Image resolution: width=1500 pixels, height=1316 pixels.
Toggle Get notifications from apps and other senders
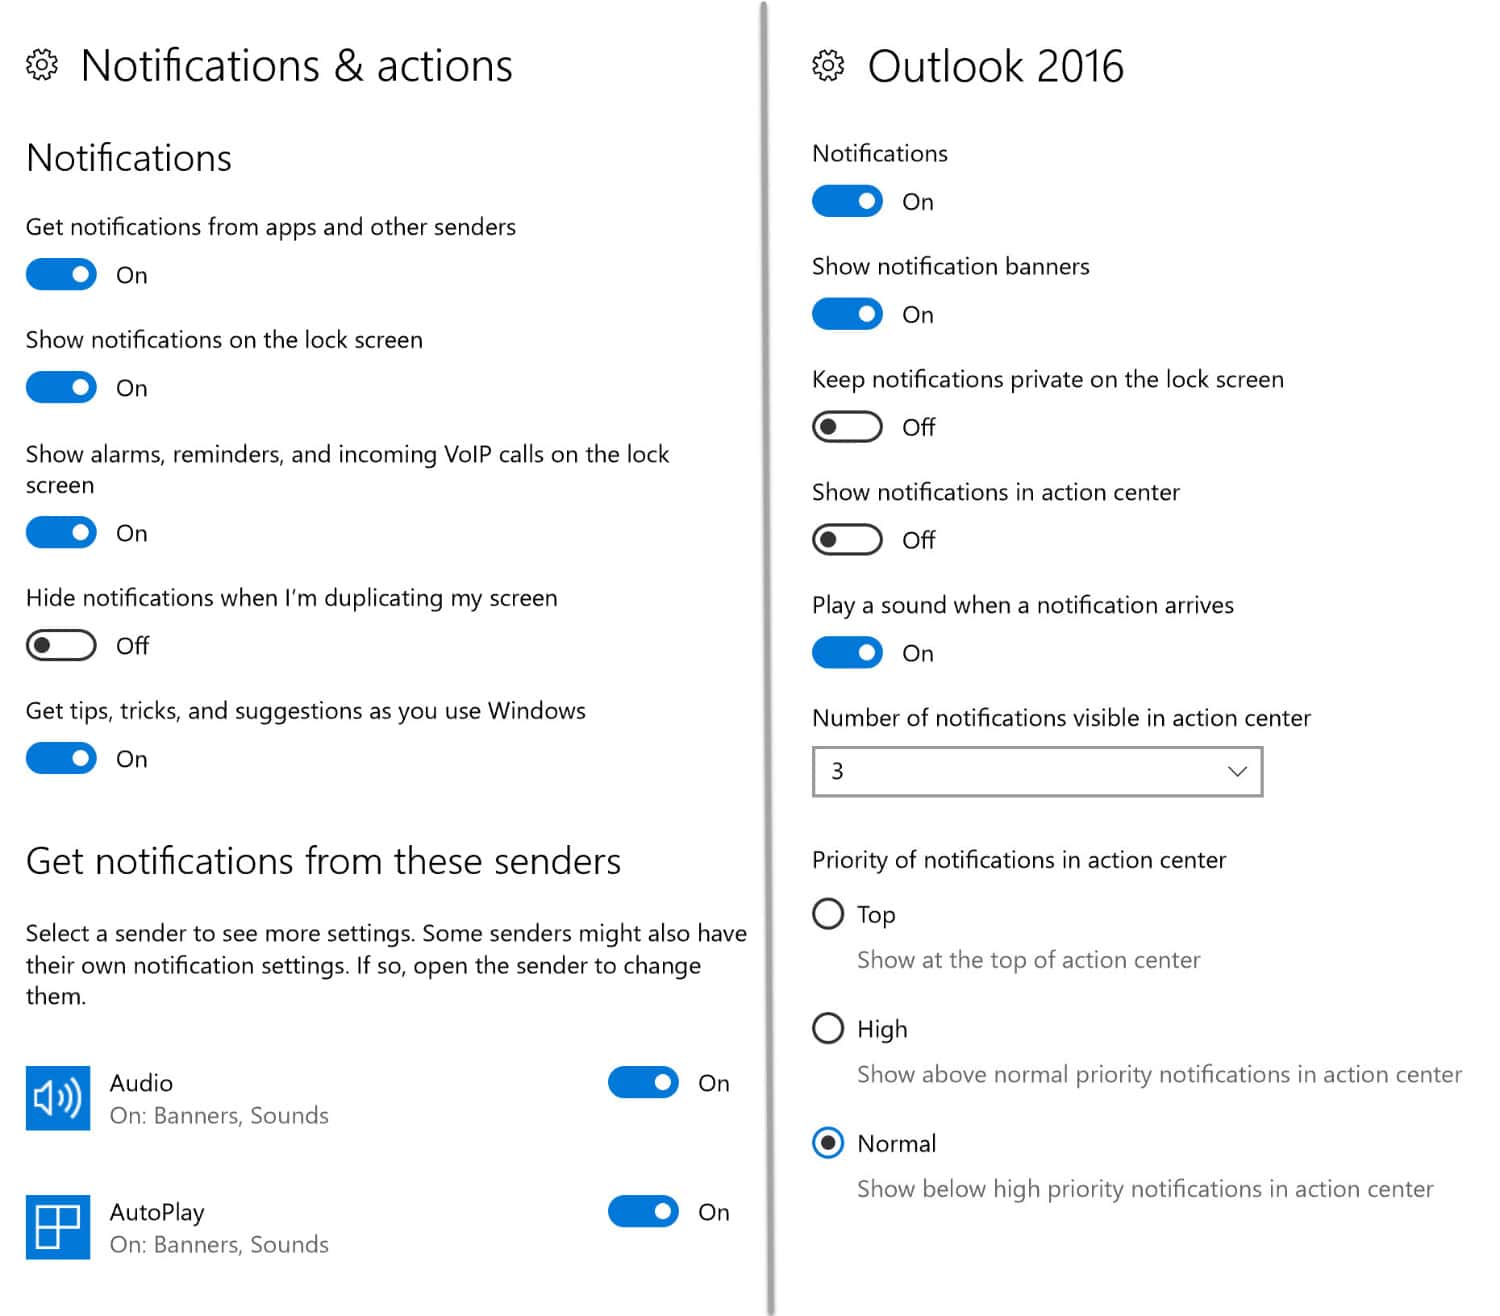[x=61, y=274]
